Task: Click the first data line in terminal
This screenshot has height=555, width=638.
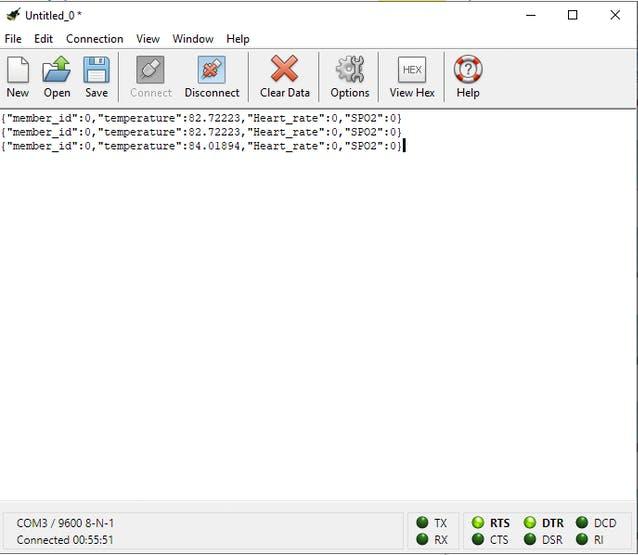Action: (x=201, y=118)
